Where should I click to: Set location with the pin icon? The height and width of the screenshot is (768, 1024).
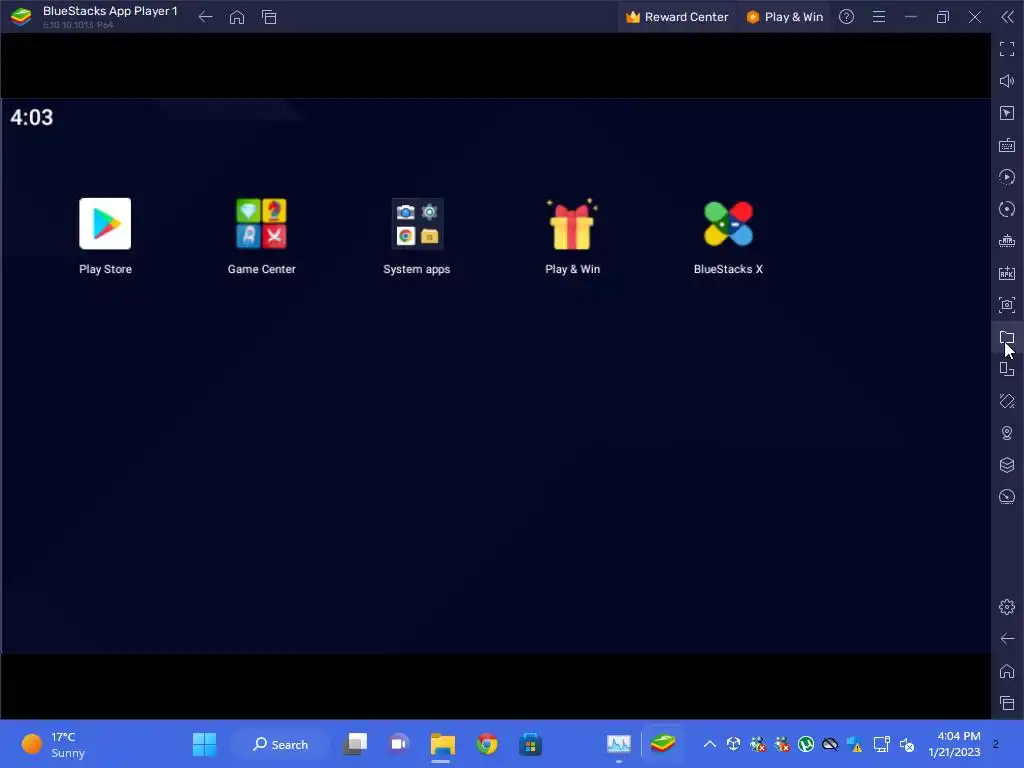pos(1007,433)
